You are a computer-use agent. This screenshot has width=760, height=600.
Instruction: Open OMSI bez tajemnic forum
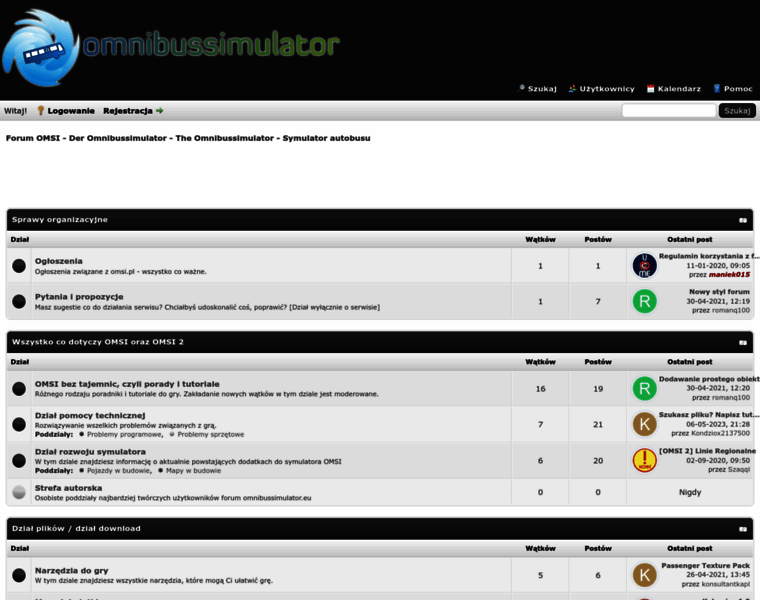click(127, 384)
